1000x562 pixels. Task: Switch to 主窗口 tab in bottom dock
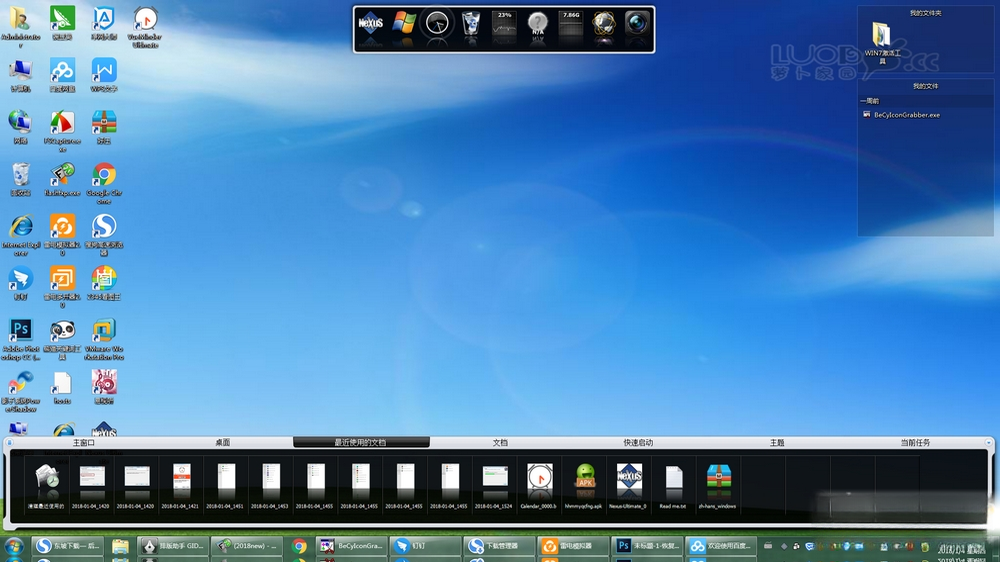(x=84, y=442)
